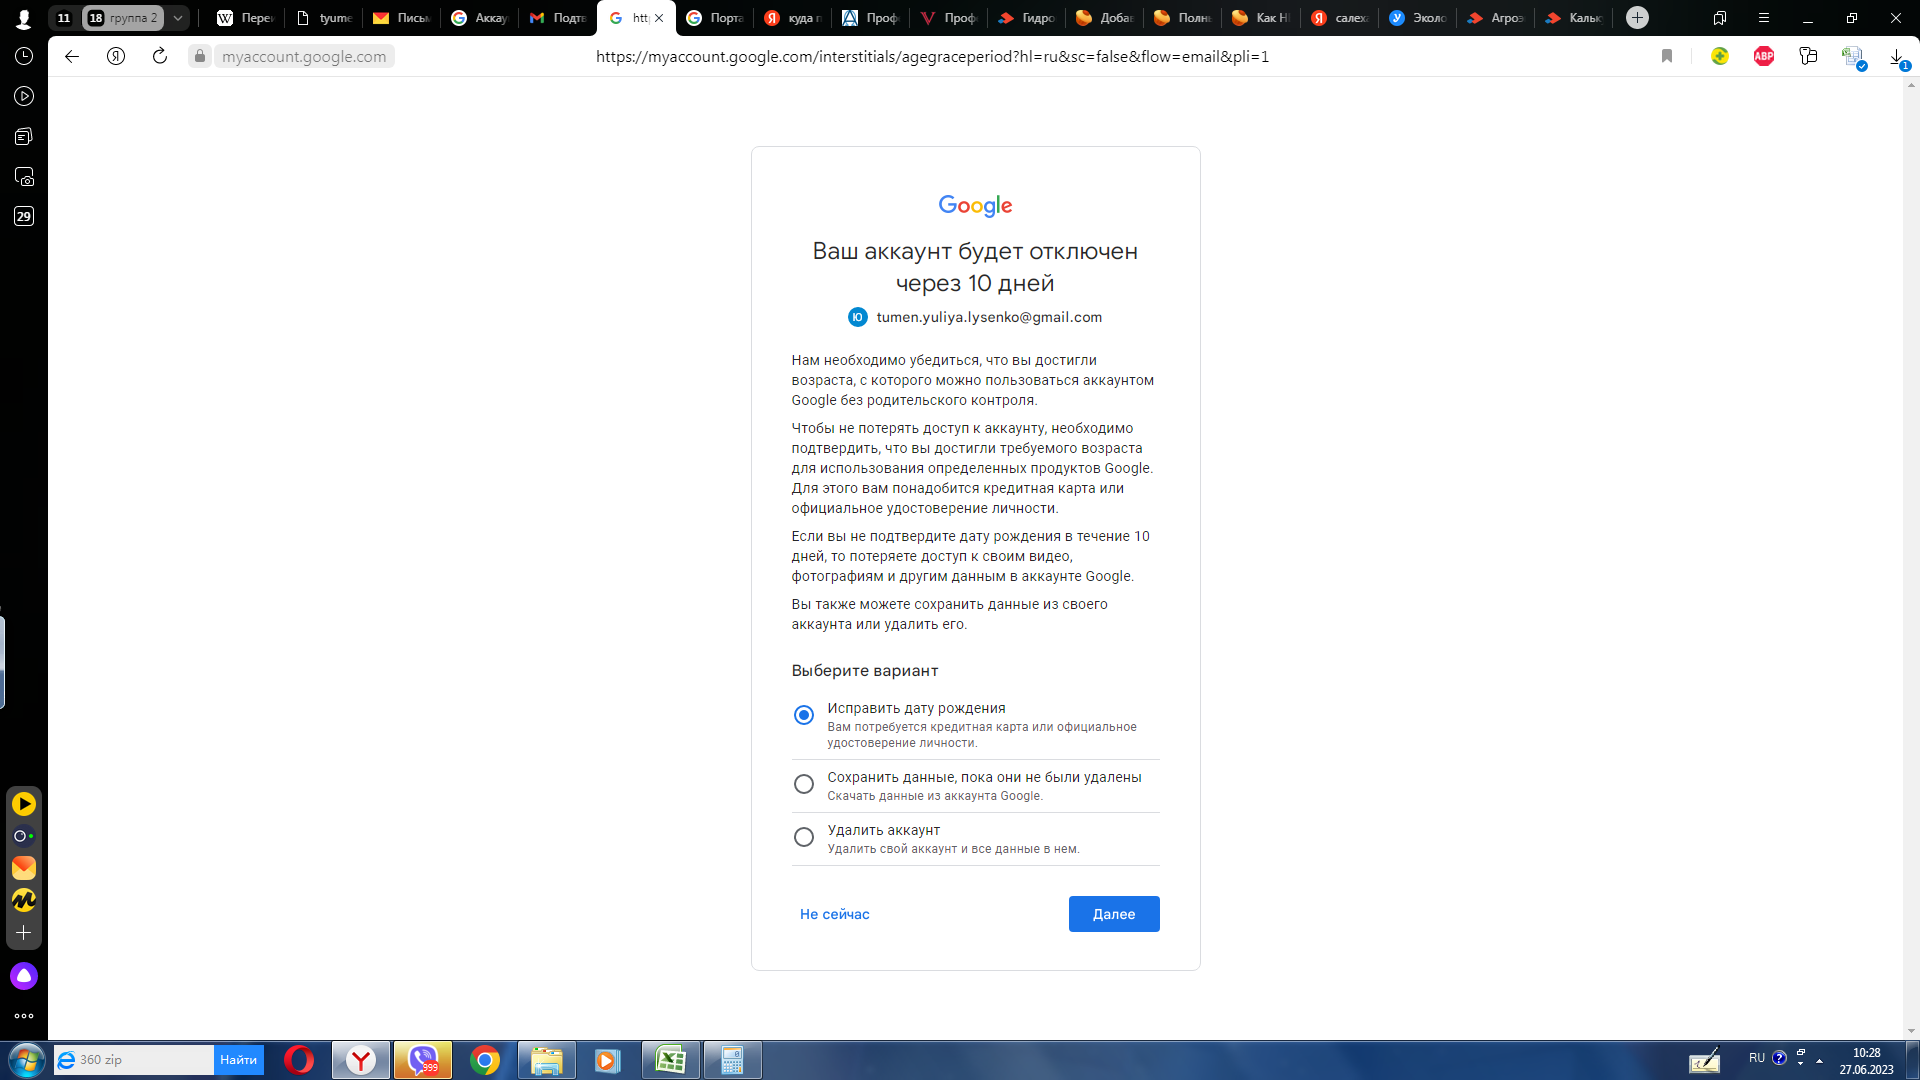Screen dimensions: 1920x1080
Task: Open File Explorer from taskbar
Action: click(x=545, y=1060)
